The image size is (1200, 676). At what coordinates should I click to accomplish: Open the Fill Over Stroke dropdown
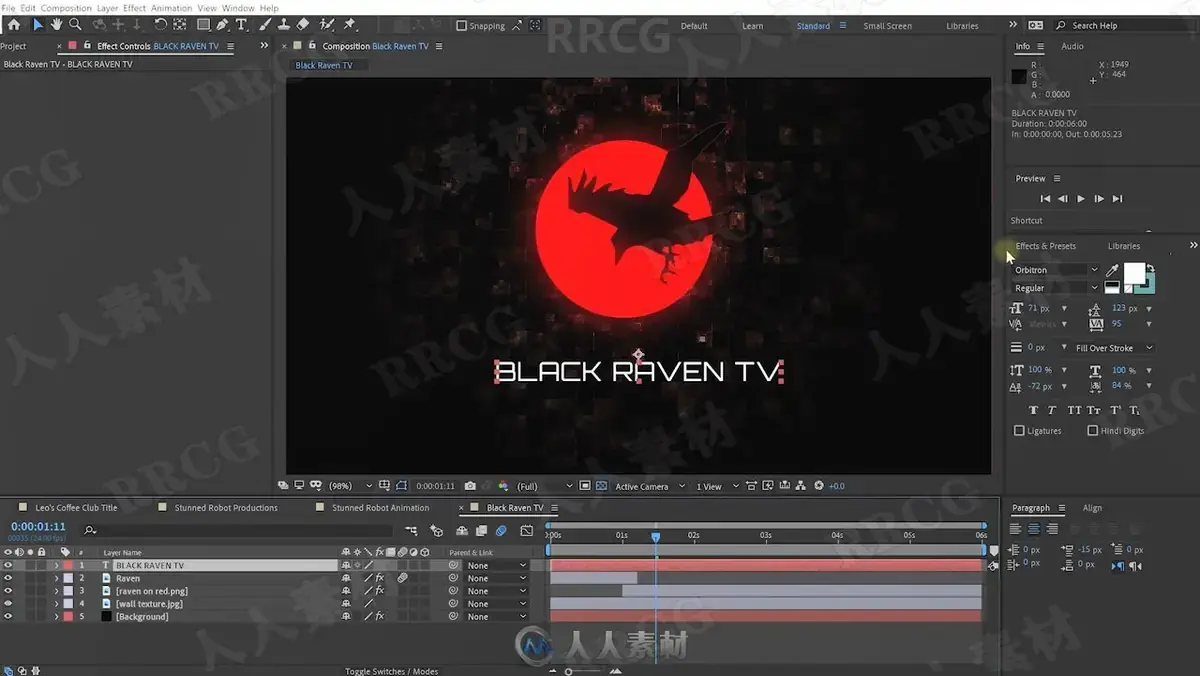1113,348
